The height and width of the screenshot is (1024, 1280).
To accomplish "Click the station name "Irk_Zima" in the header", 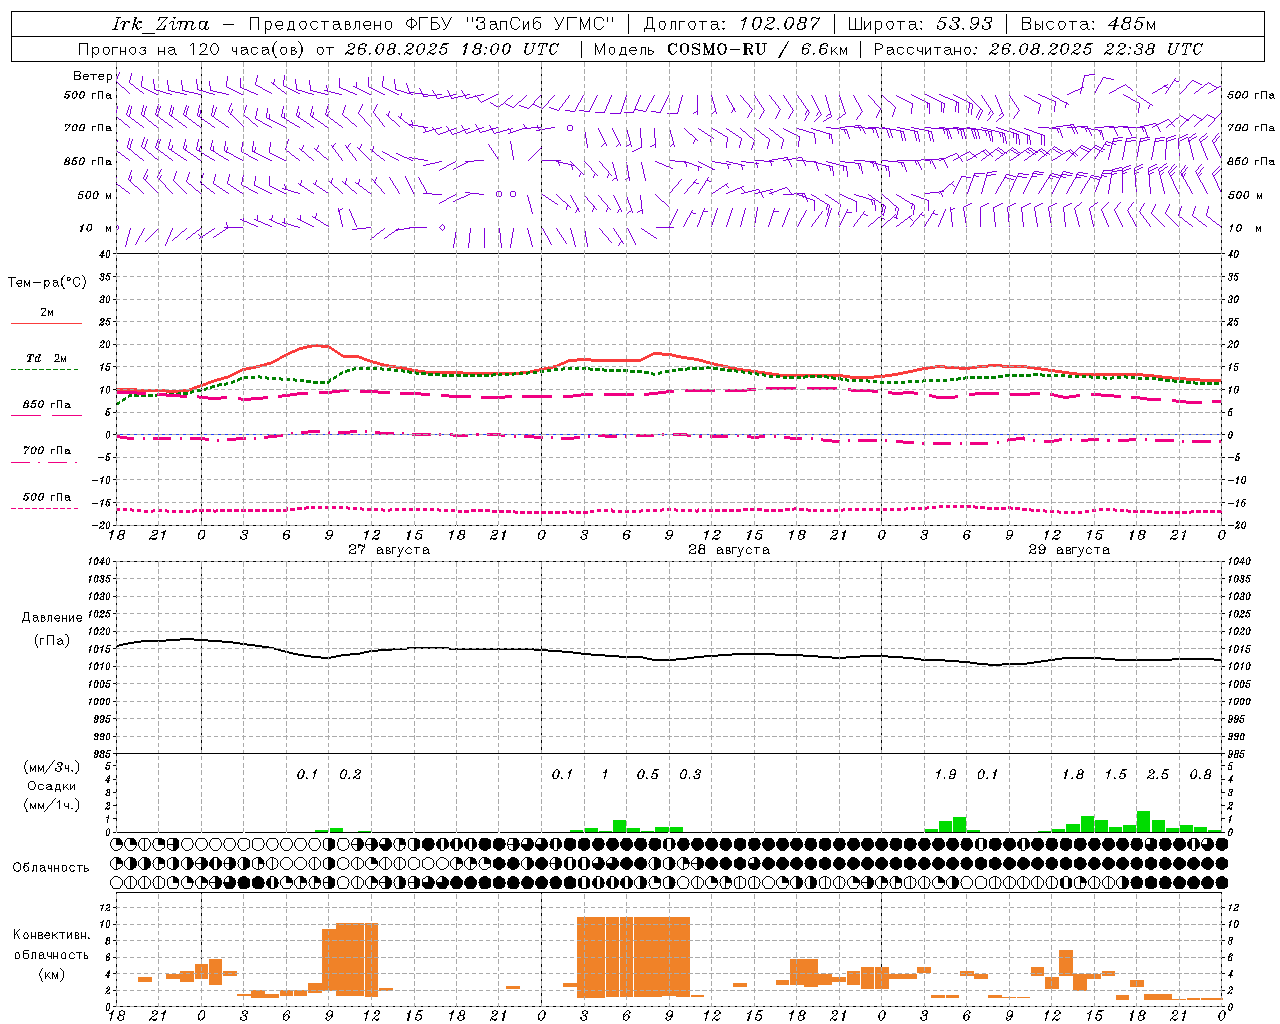I will (x=161, y=24).
